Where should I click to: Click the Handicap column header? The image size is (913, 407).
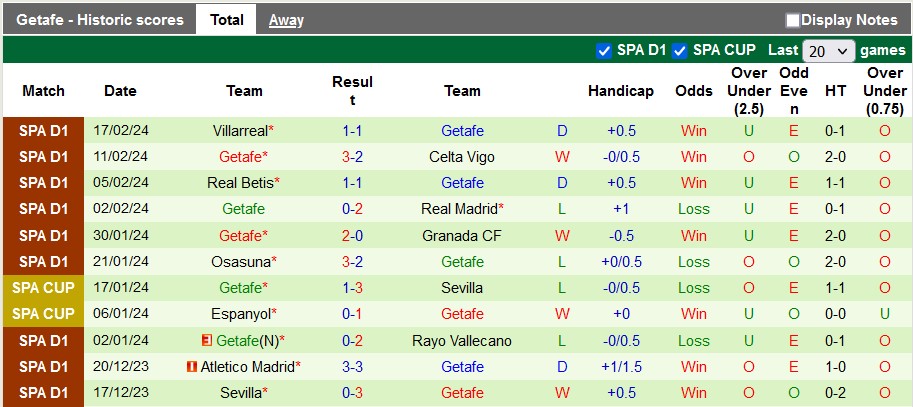pyautogui.click(x=621, y=91)
